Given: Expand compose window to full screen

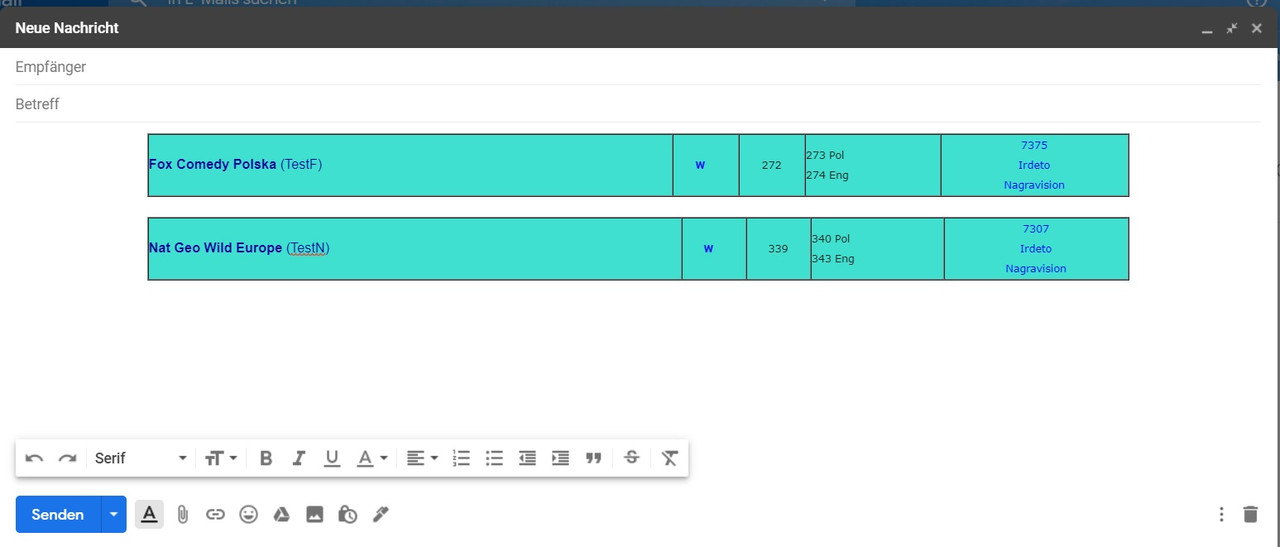Looking at the screenshot, I should pos(1232,28).
